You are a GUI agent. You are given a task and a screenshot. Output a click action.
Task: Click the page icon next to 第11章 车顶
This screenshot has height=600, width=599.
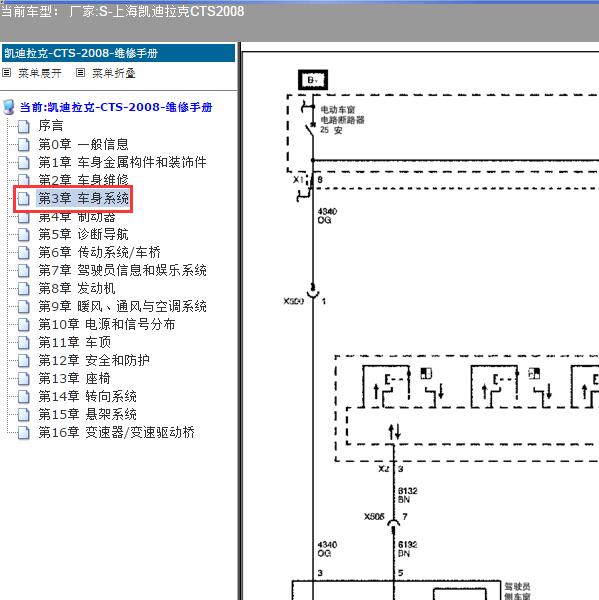24,342
